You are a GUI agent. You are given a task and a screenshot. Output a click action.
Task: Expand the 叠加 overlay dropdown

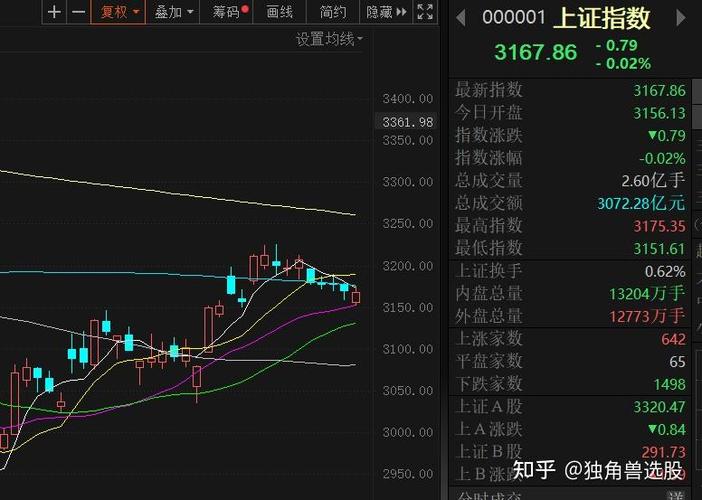[173, 12]
